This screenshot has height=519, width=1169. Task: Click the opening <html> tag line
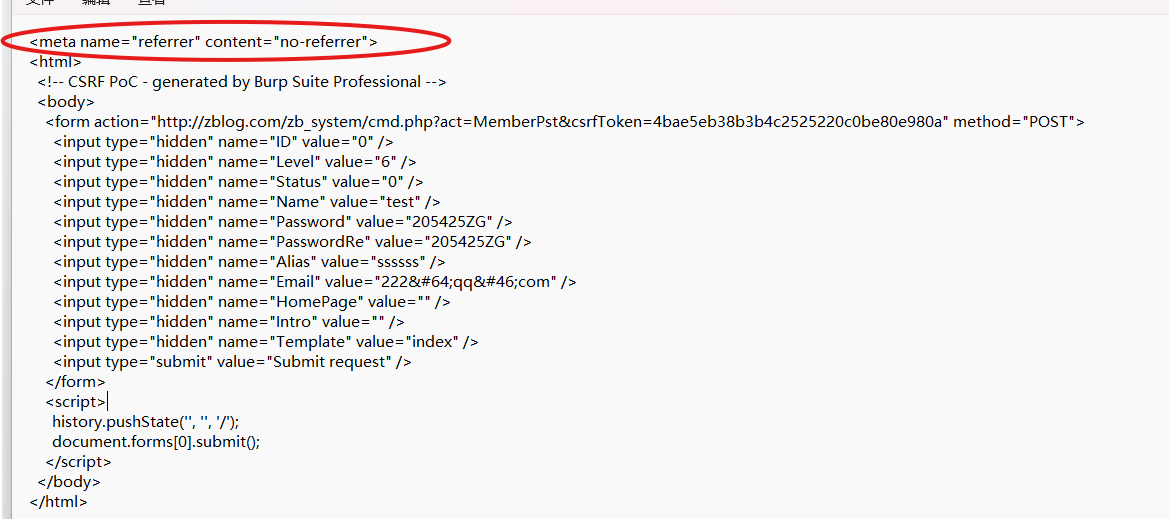pyautogui.click(x=56, y=62)
